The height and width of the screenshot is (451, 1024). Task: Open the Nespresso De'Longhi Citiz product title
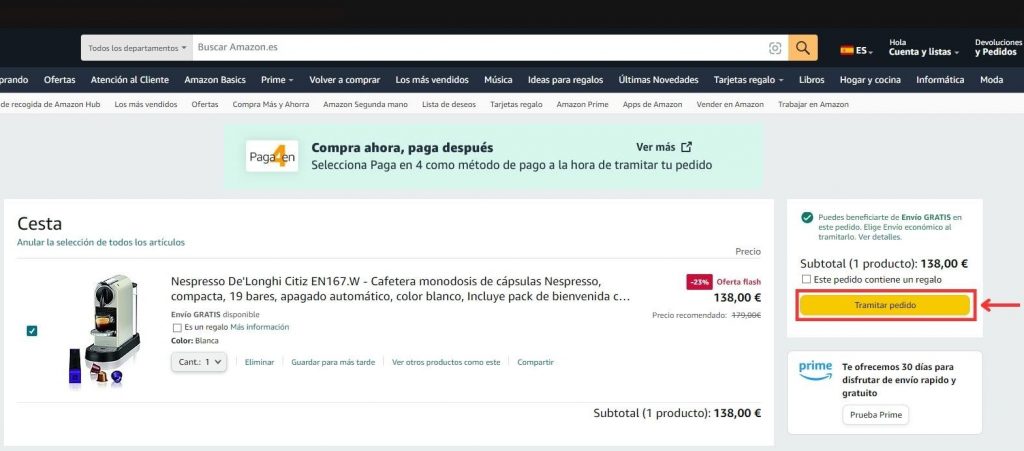(400, 289)
